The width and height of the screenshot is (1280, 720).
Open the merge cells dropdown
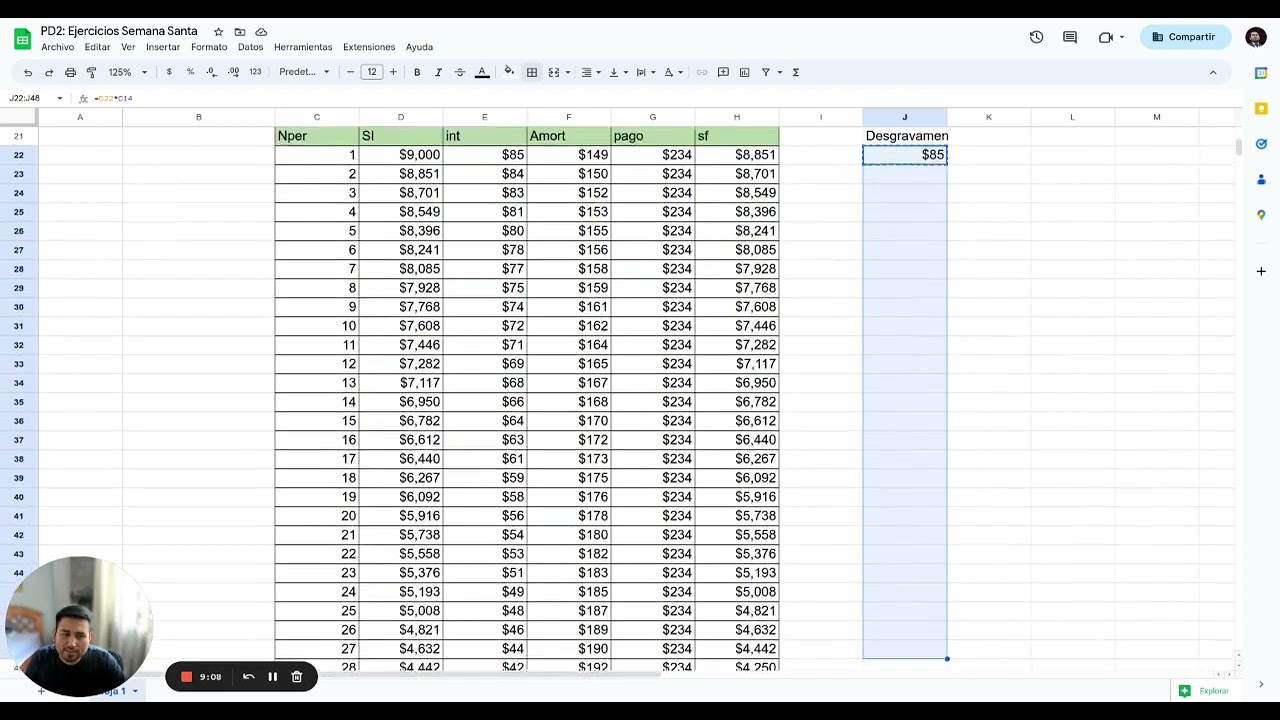(x=559, y=72)
